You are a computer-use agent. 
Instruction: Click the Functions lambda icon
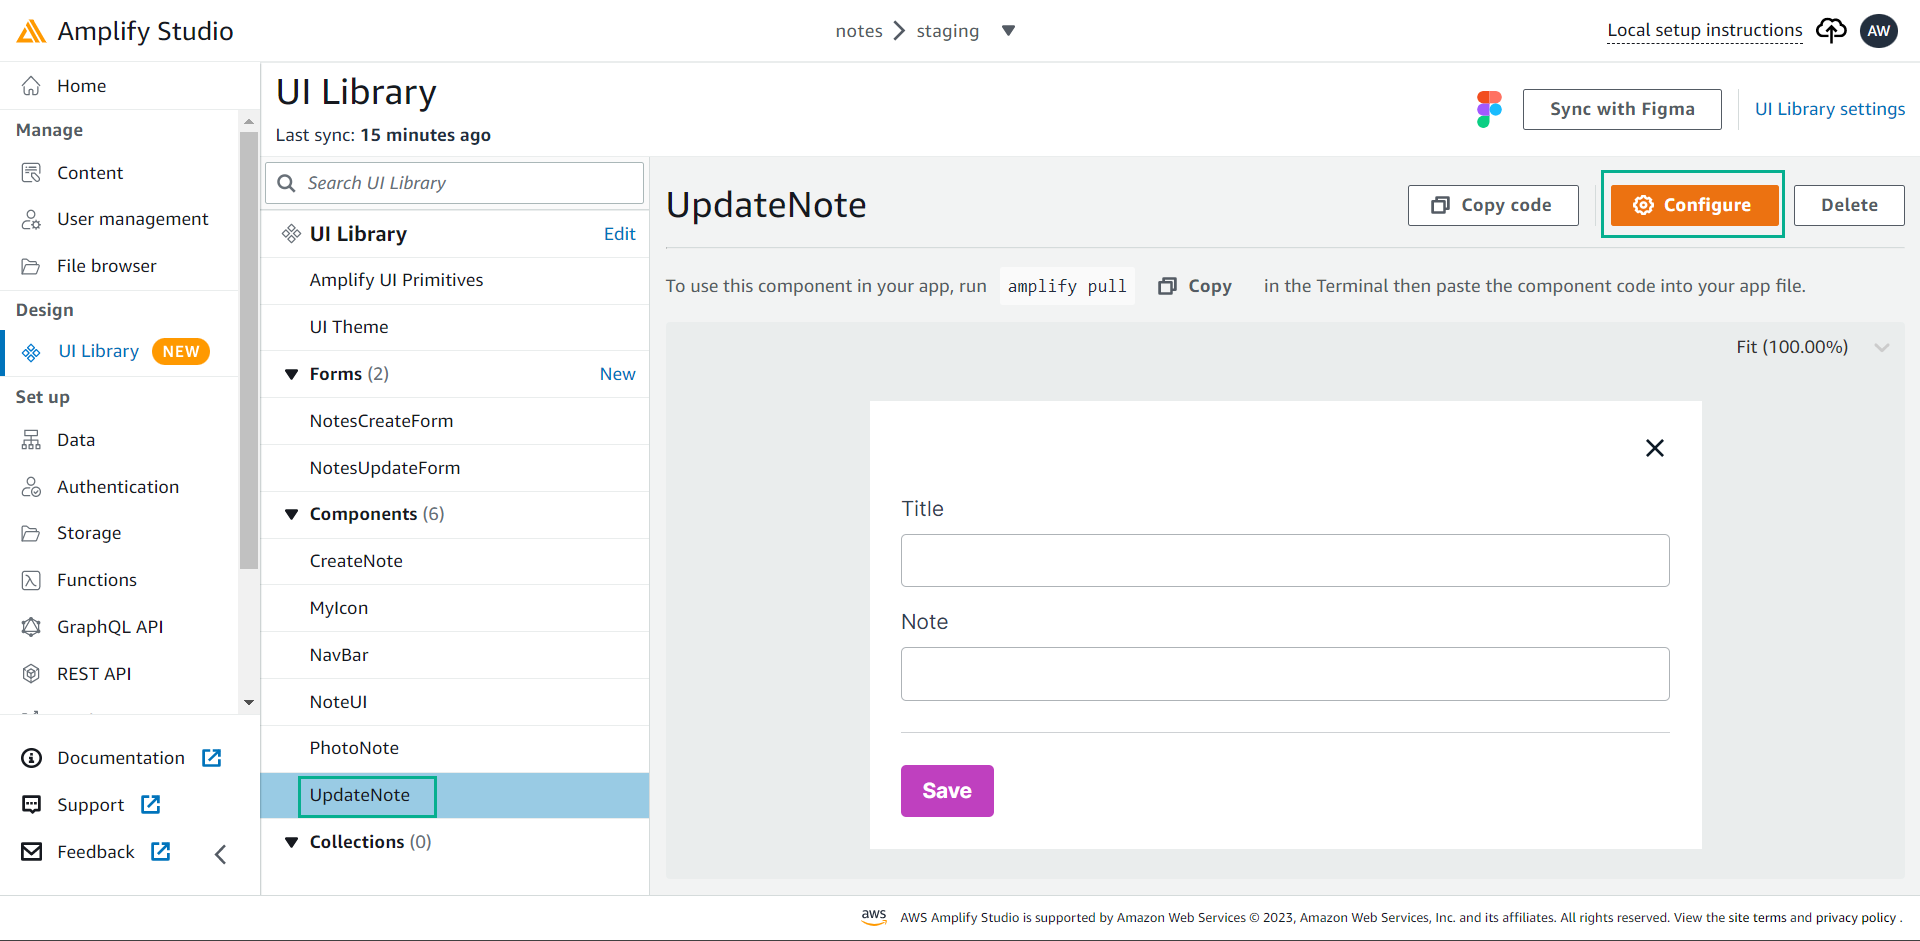pos(31,580)
